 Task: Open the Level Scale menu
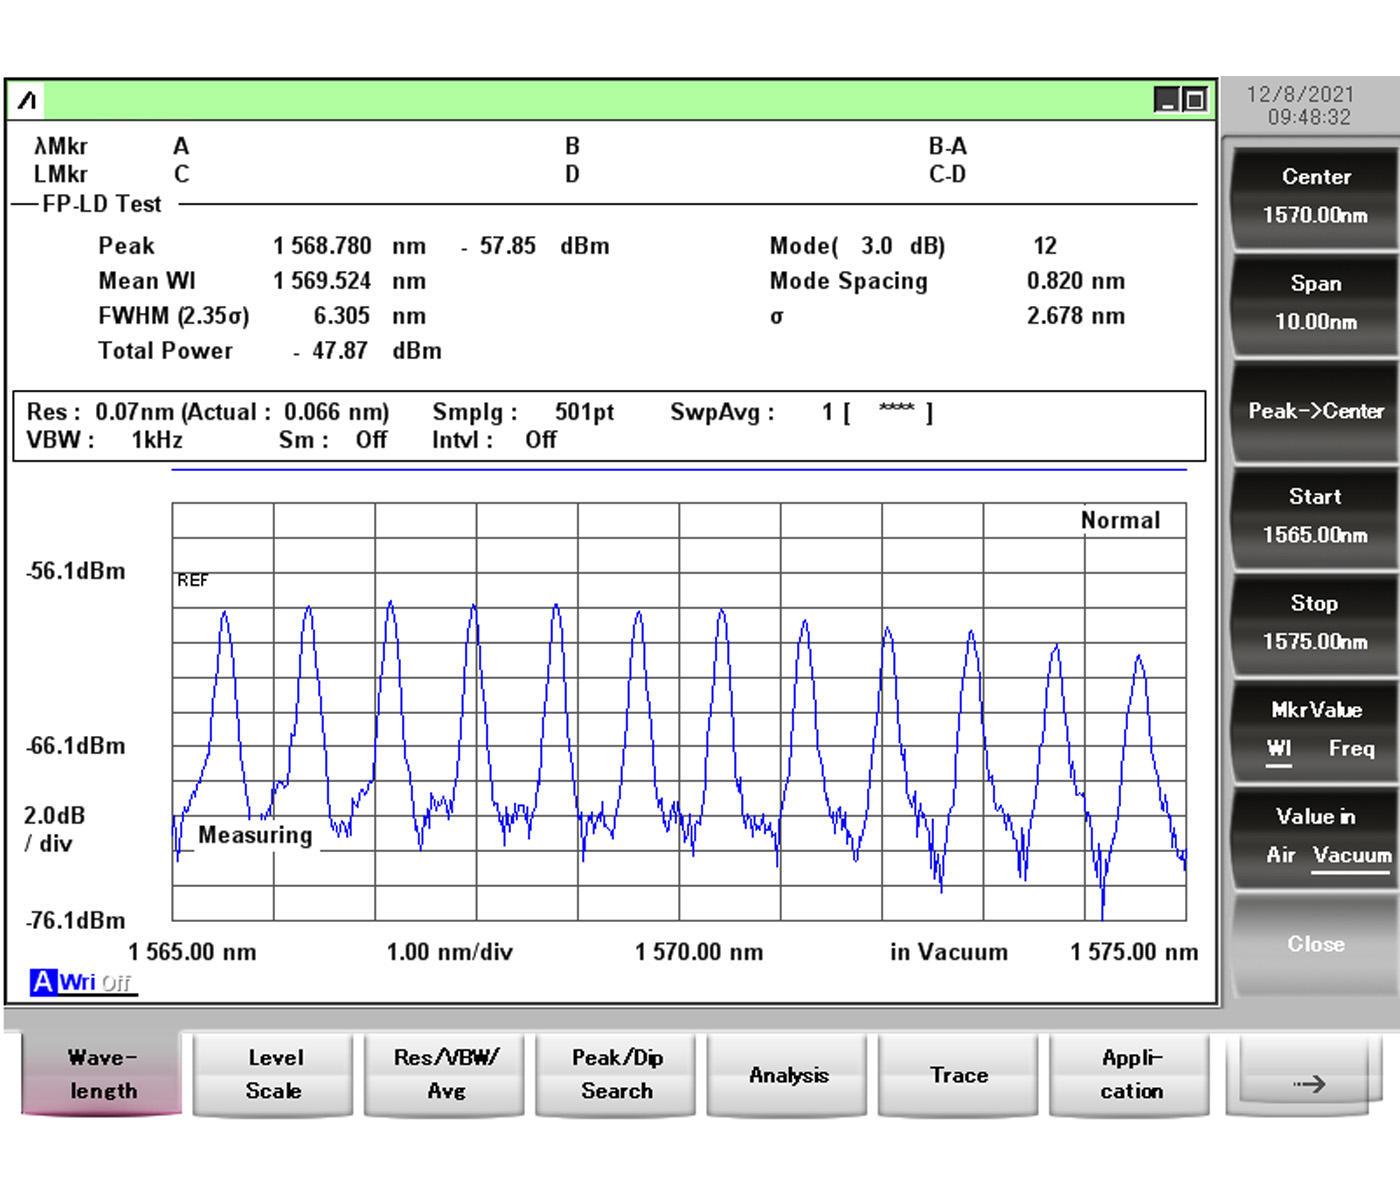click(x=274, y=1075)
